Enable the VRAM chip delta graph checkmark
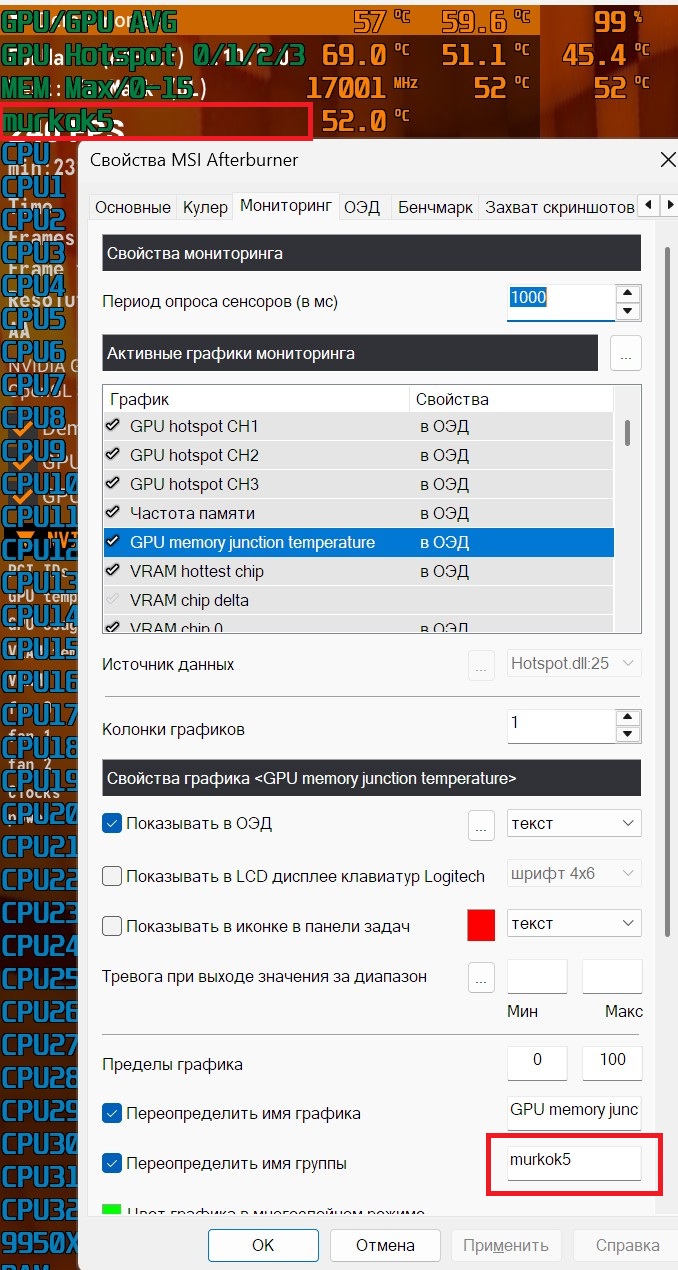678x1270 pixels. (112, 600)
